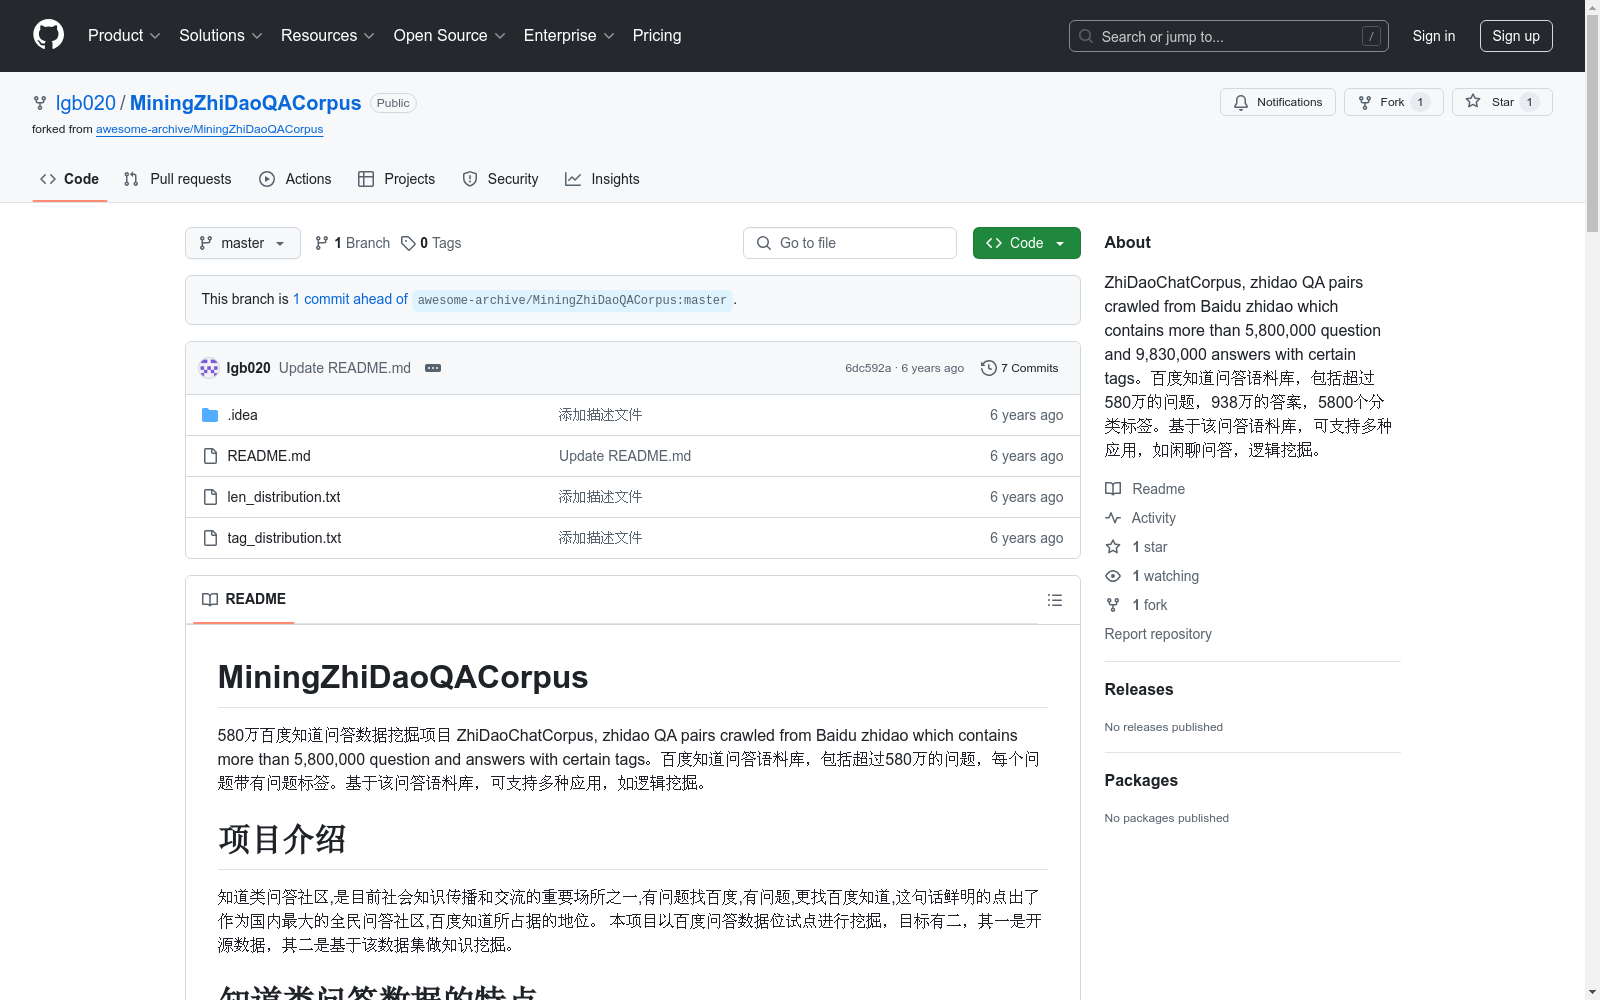Open the 添加描述文件 commit for .idea row
The width and height of the screenshot is (1600, 1000).
(x=600, y=415)
